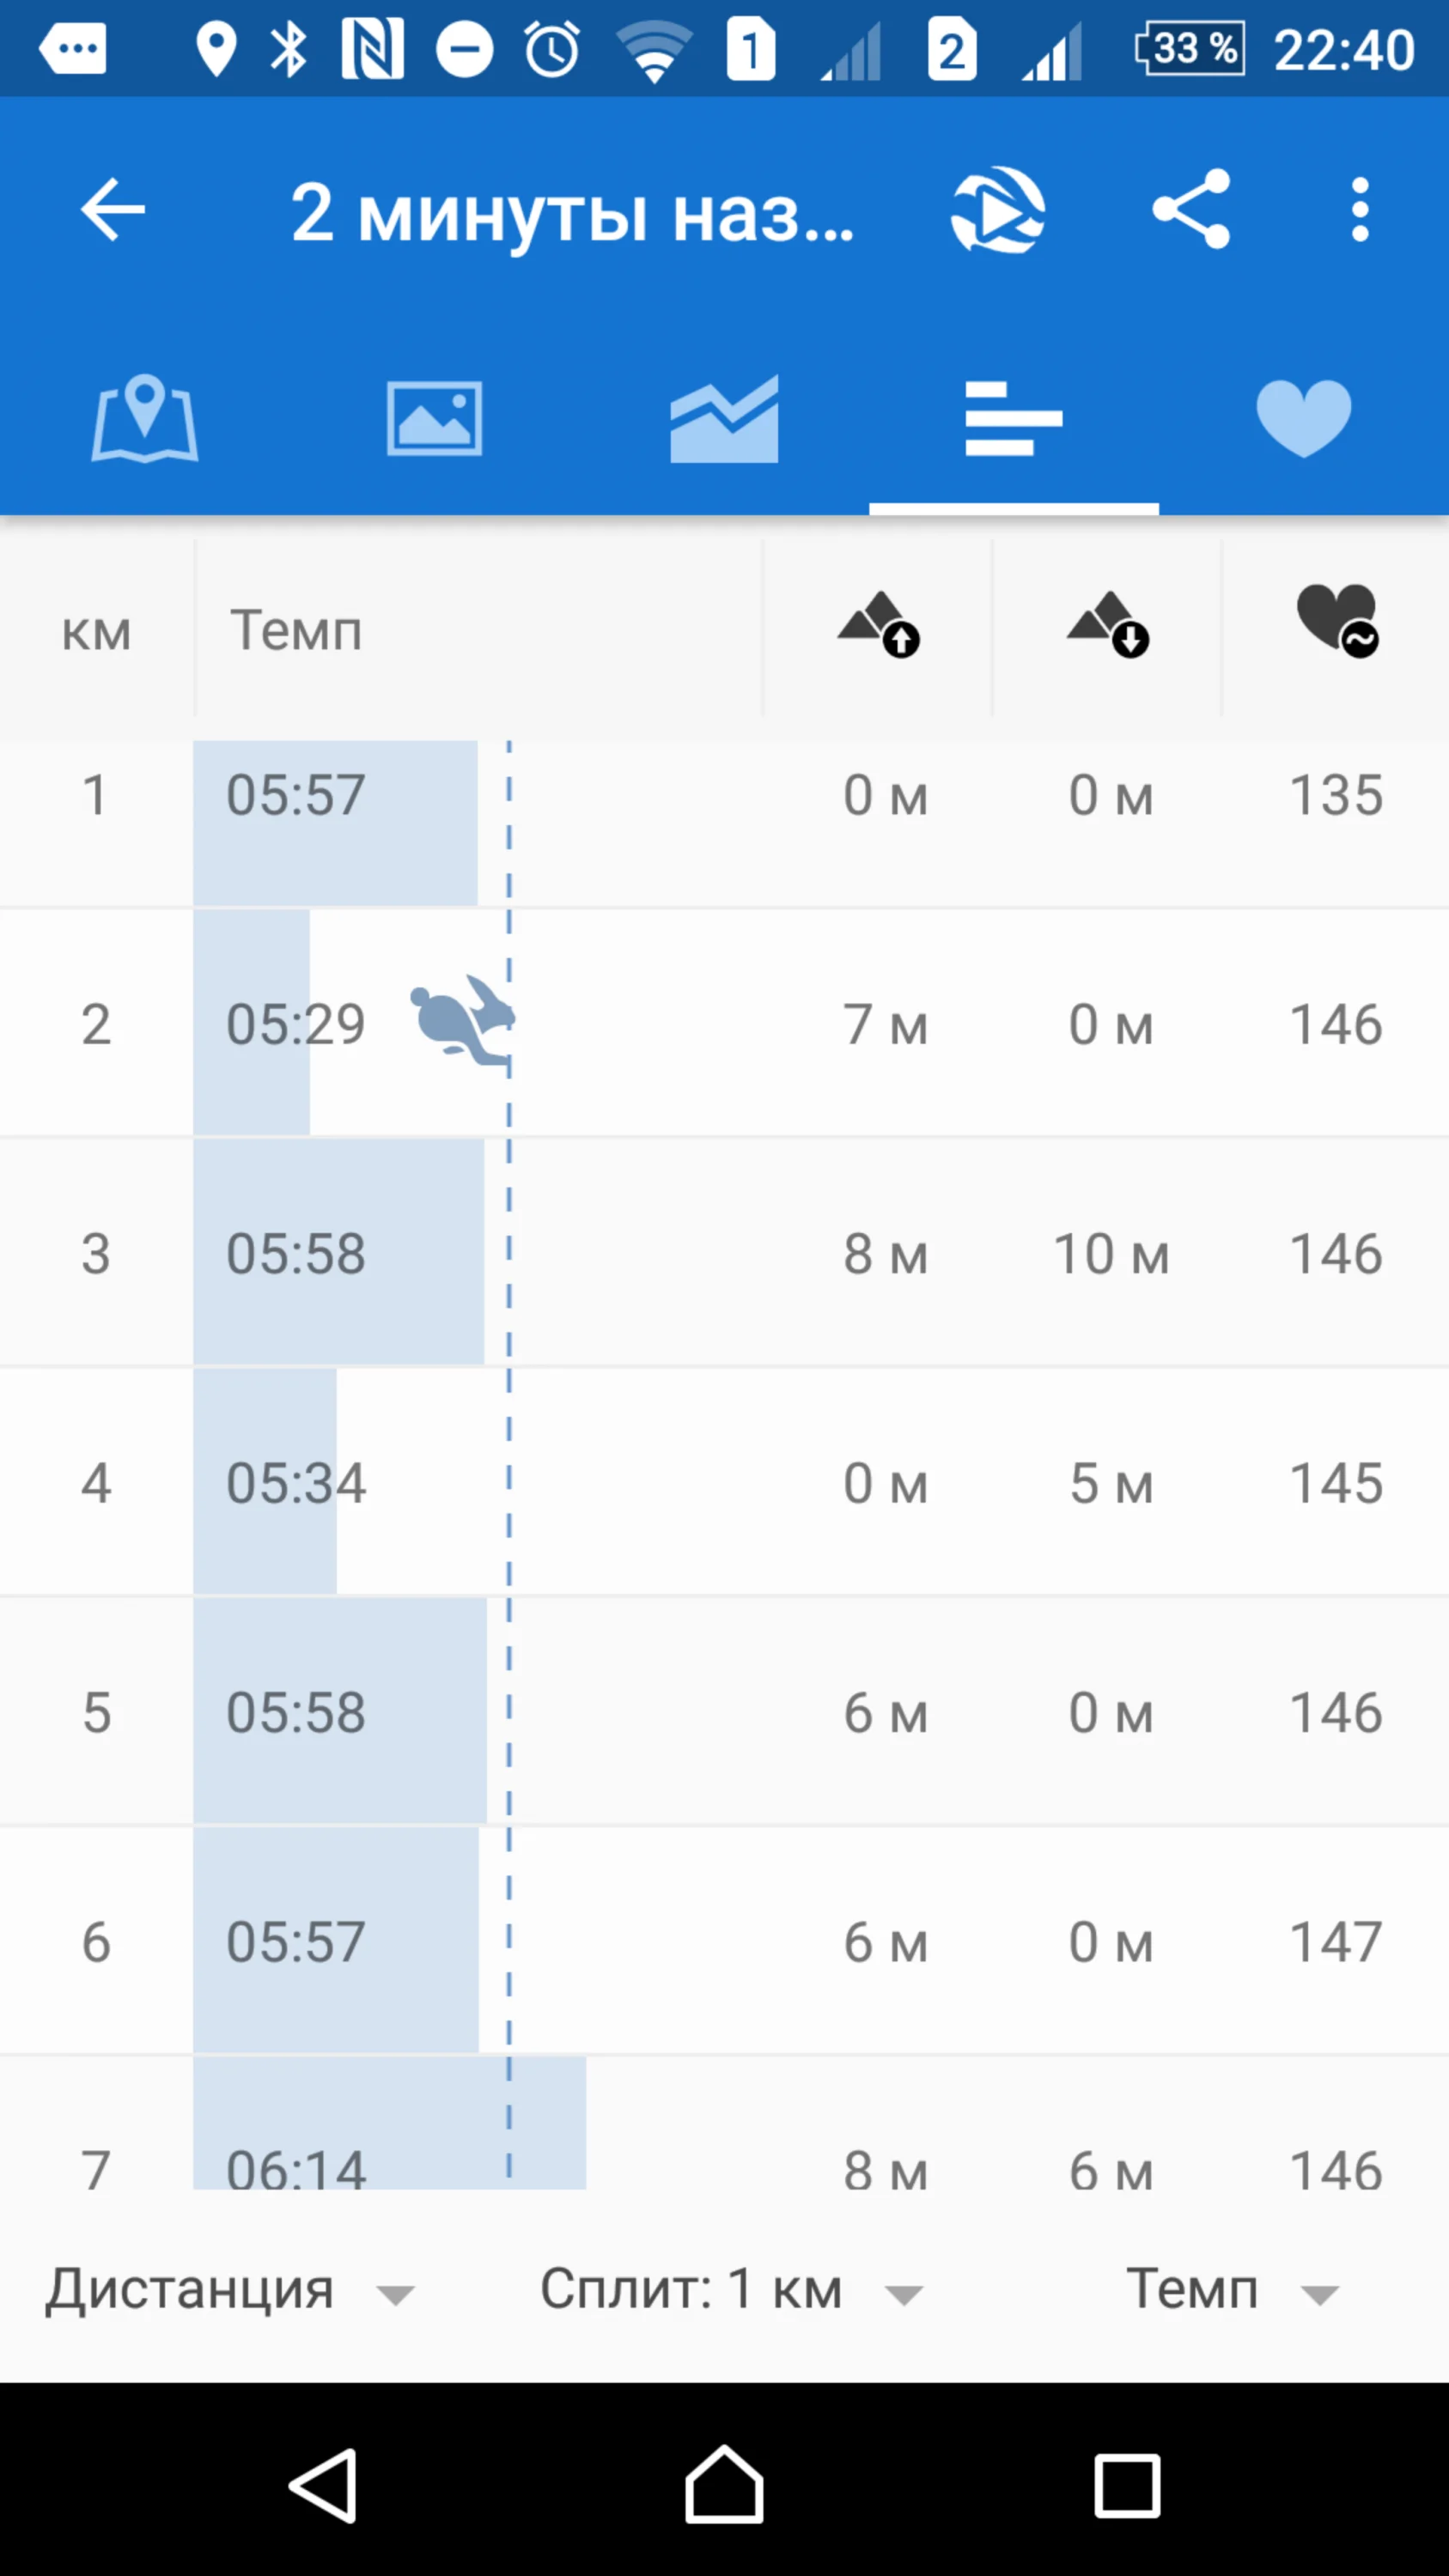Tap the average heart rate column icon

point(1337,620)
